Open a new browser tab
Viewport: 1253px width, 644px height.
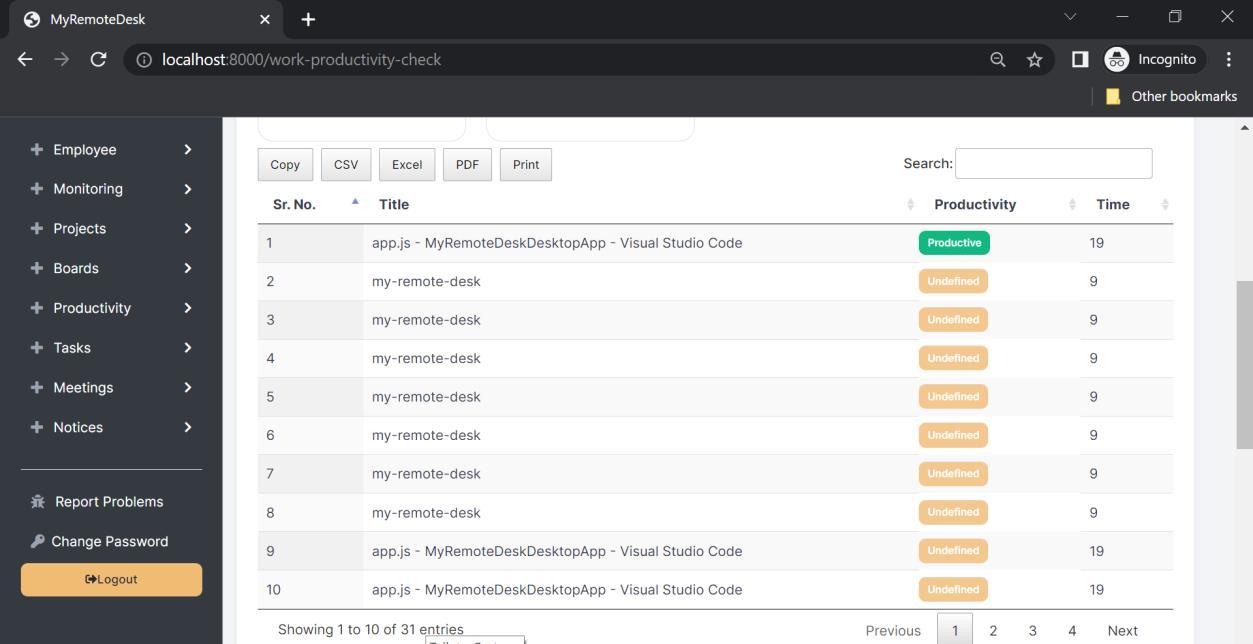click(308, 20)
